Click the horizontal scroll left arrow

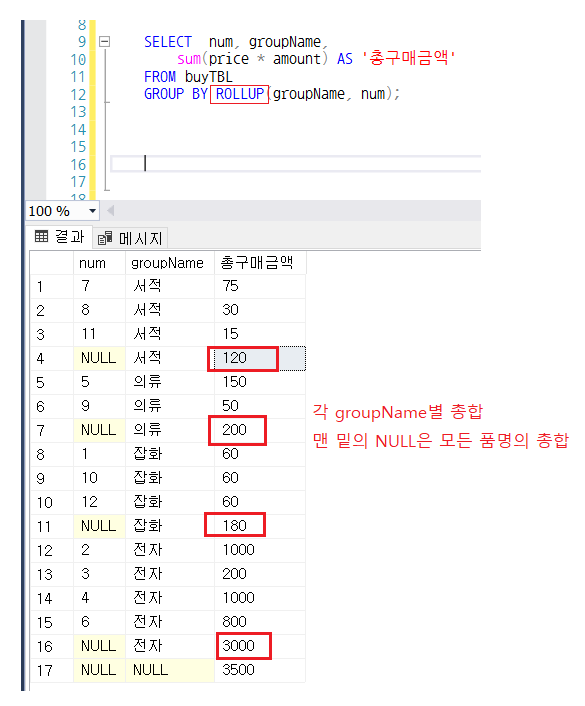(x=110, y=210)
